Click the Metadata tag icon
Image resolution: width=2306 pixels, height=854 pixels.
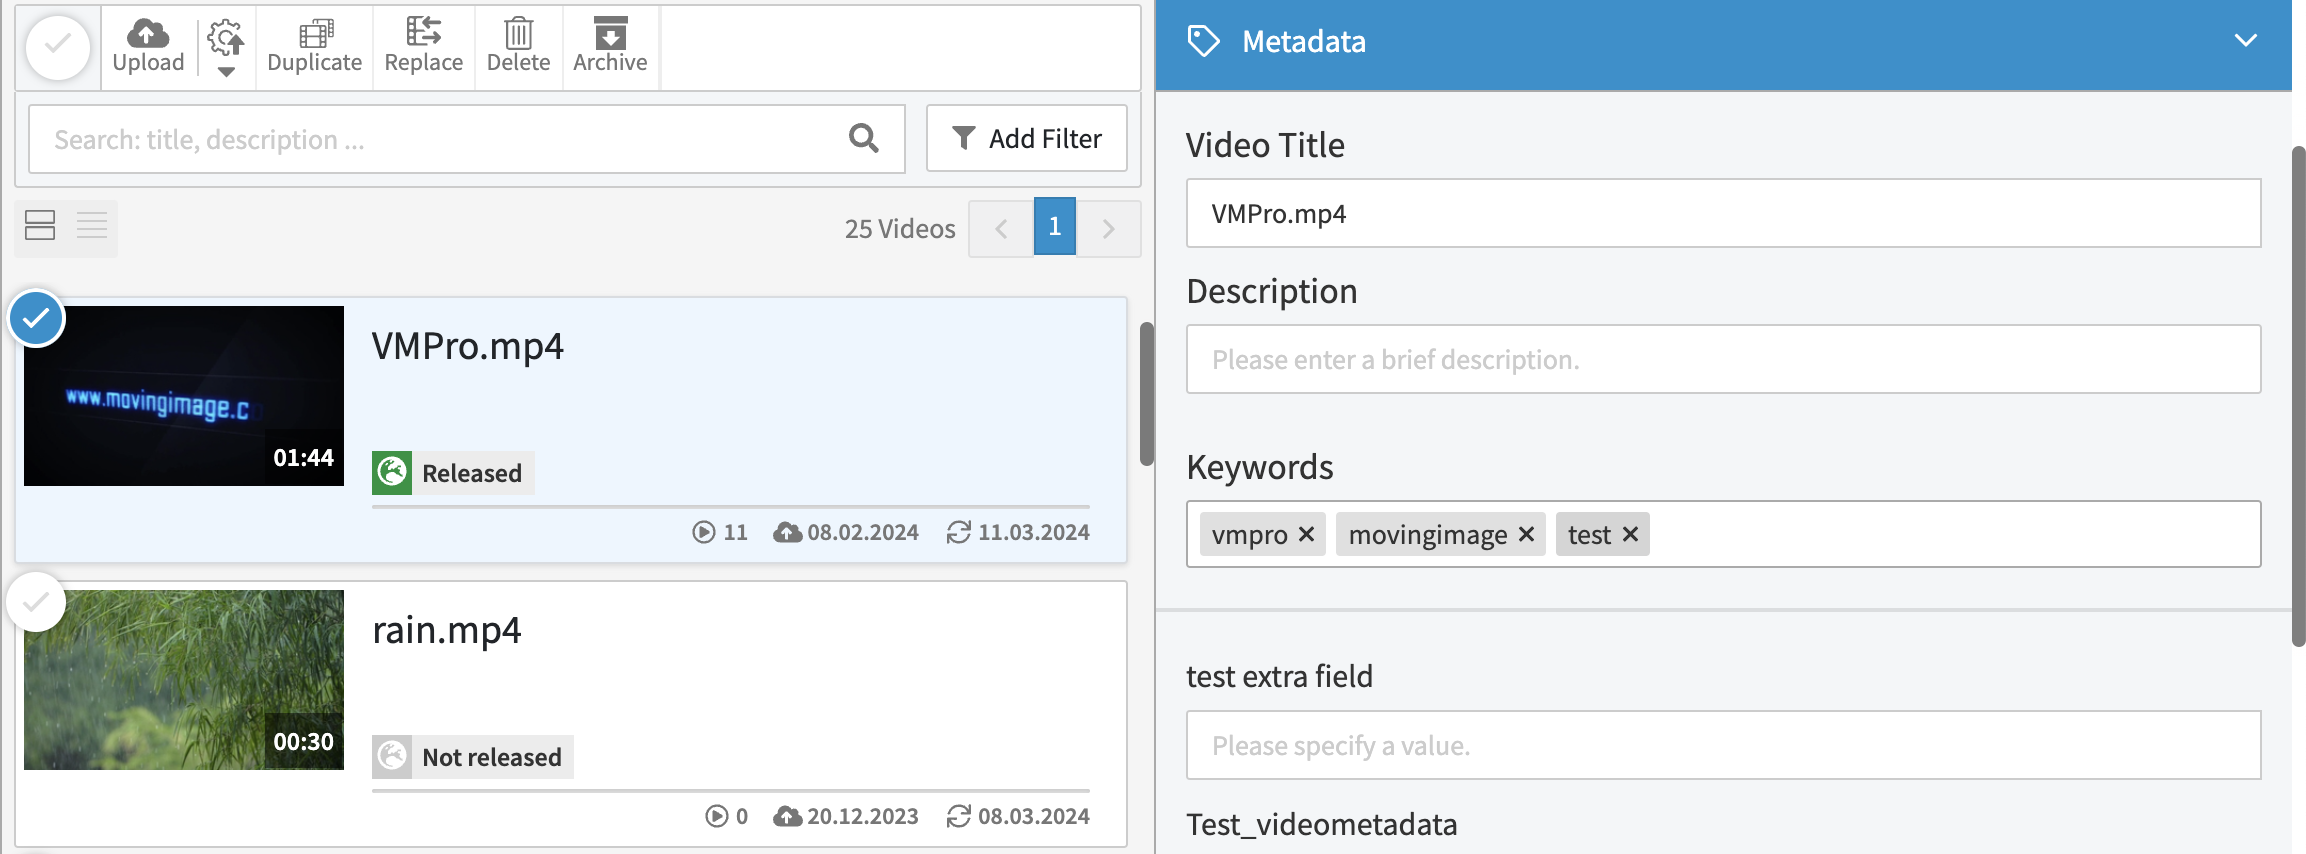(1204, 41)
